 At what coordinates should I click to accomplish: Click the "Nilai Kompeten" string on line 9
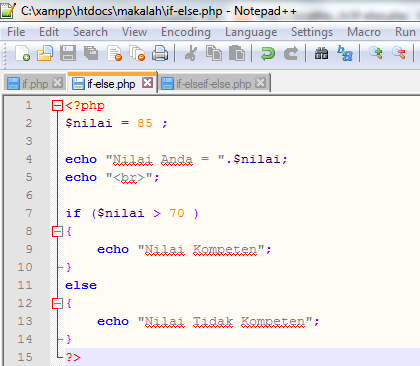(201, 249)
